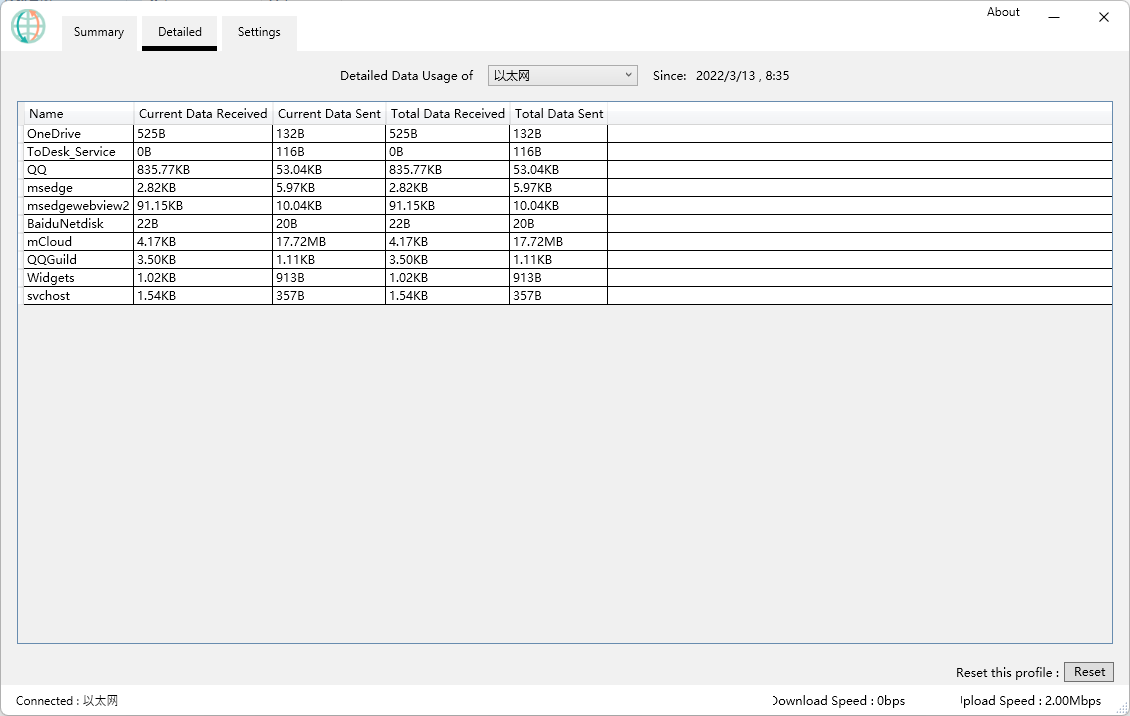Click the Download Speed status text
Image resolution: width=1130 pixels, height=716 pixels.
838,701
